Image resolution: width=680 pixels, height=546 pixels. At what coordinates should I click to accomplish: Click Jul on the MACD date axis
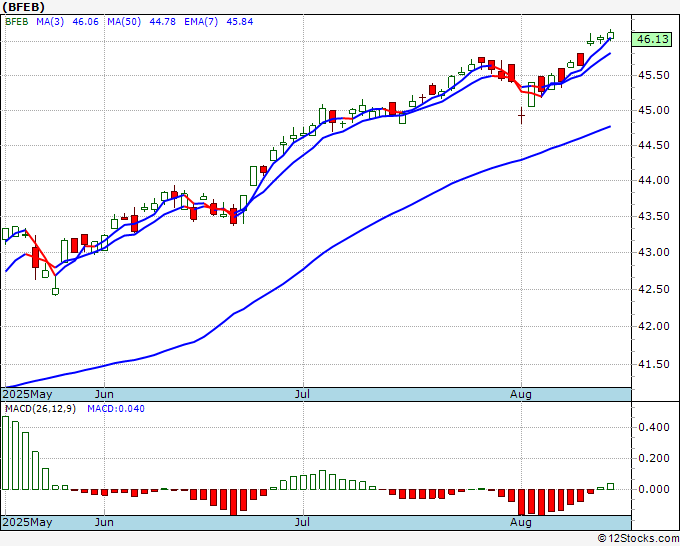pos(302,522)
